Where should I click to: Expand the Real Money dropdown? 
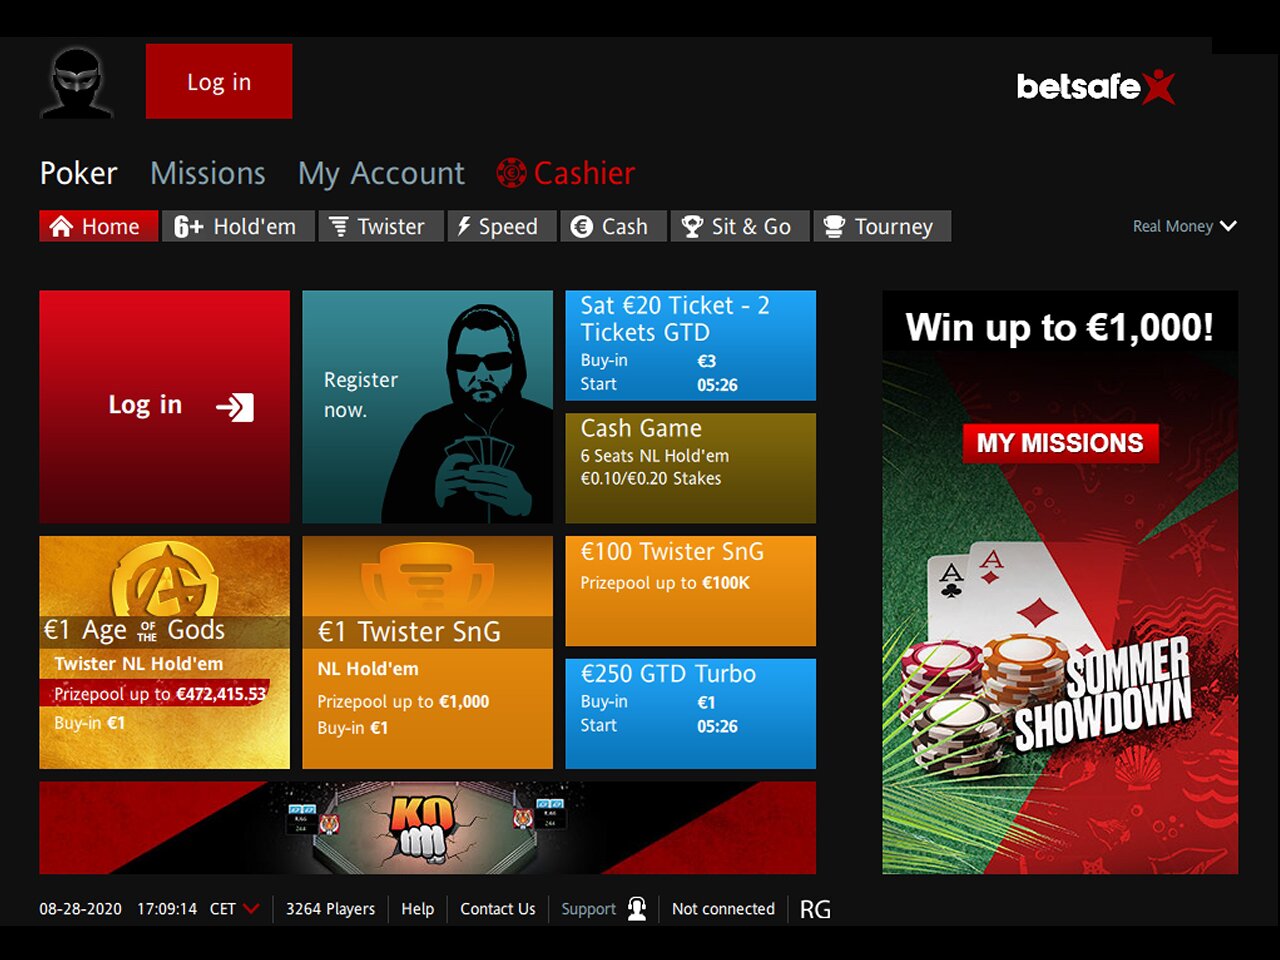(1185, 226)
